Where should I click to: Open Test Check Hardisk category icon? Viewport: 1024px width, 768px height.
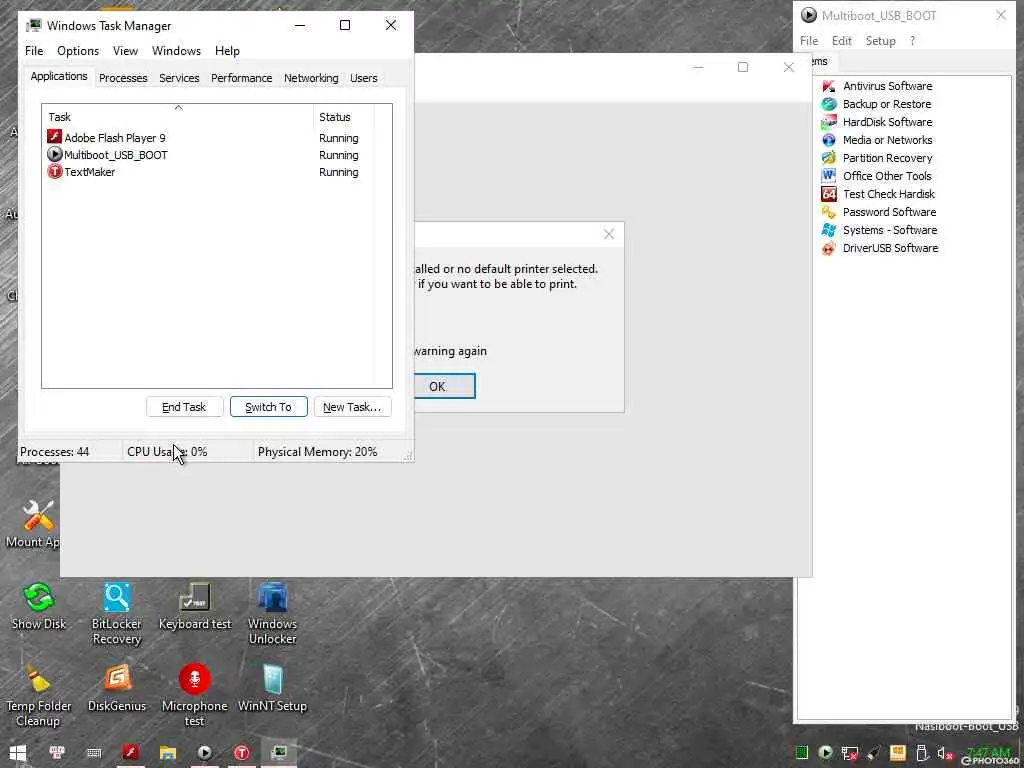click(x=829, y=194)
